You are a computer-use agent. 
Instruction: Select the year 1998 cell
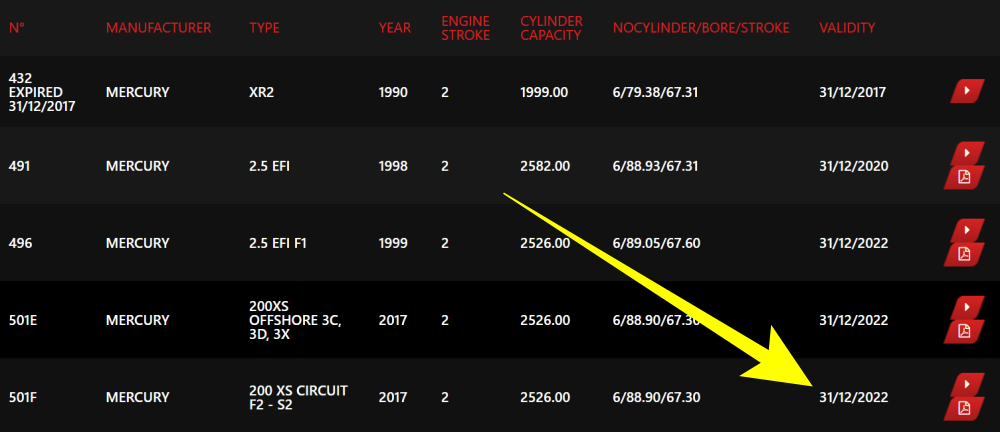pos(393,166)
